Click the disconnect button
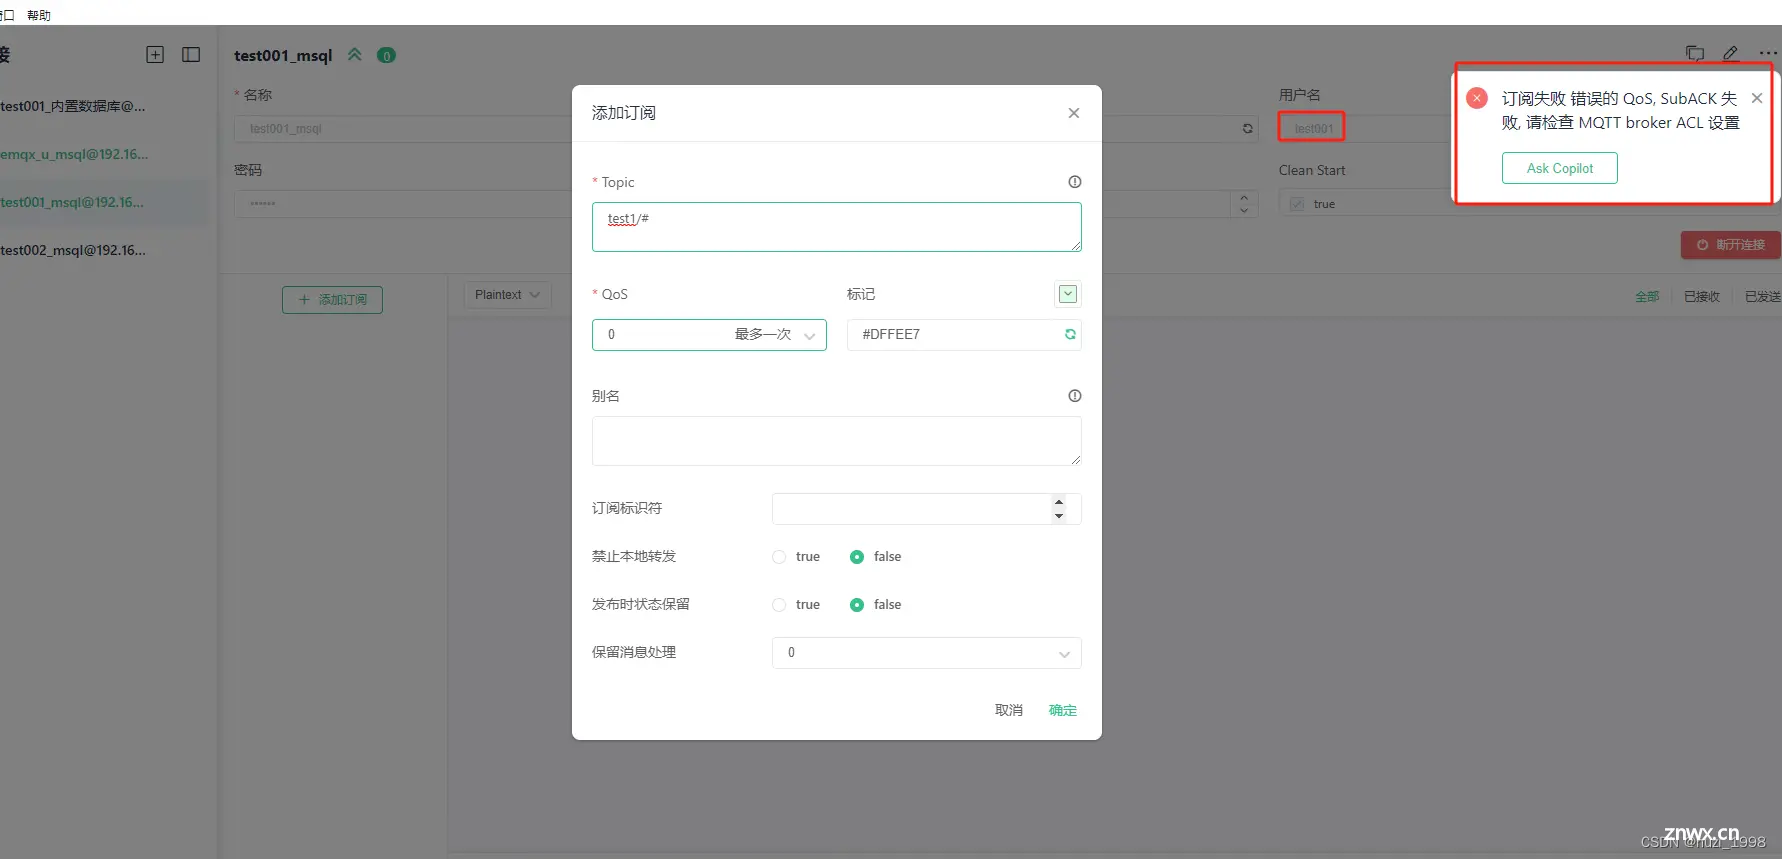Screen dimensions: 1782x859 1731,245
